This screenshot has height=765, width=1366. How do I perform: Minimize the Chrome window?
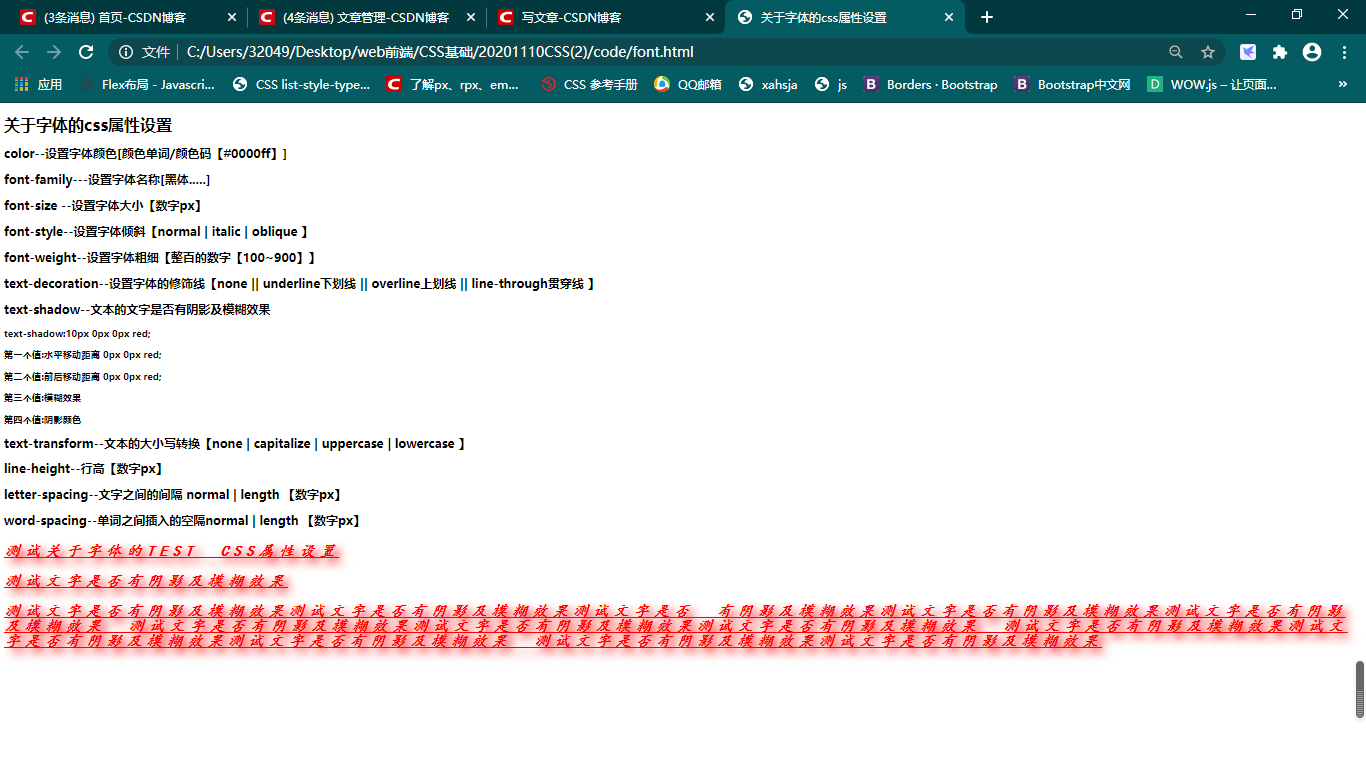tap(1251, 14)
